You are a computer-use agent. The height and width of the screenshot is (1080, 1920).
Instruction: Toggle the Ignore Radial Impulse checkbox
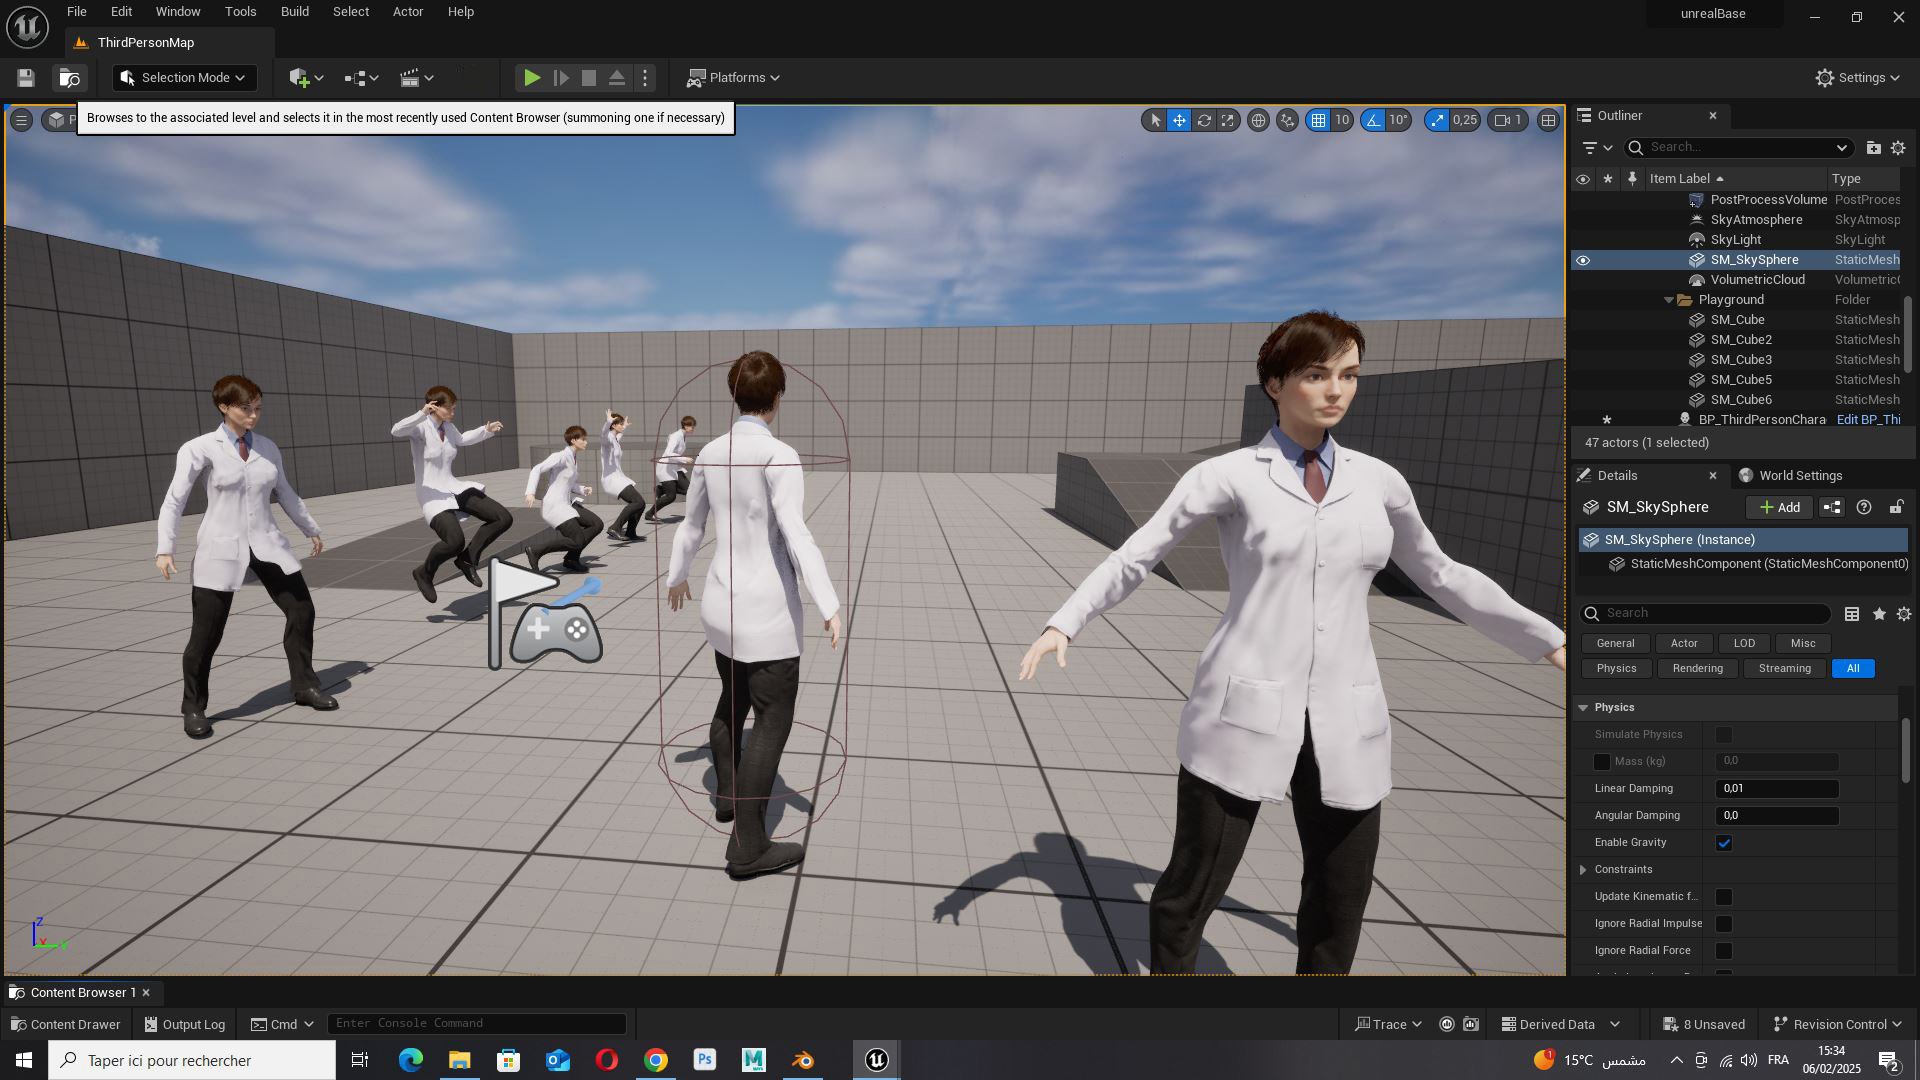[1724, 924]
